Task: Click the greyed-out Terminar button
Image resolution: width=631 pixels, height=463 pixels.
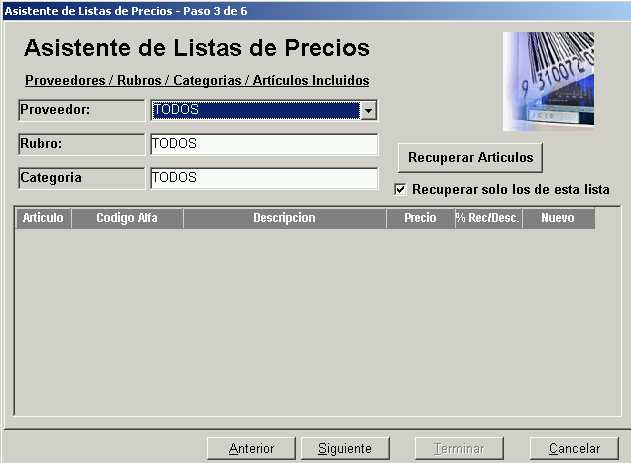Action: pos(459,449)
